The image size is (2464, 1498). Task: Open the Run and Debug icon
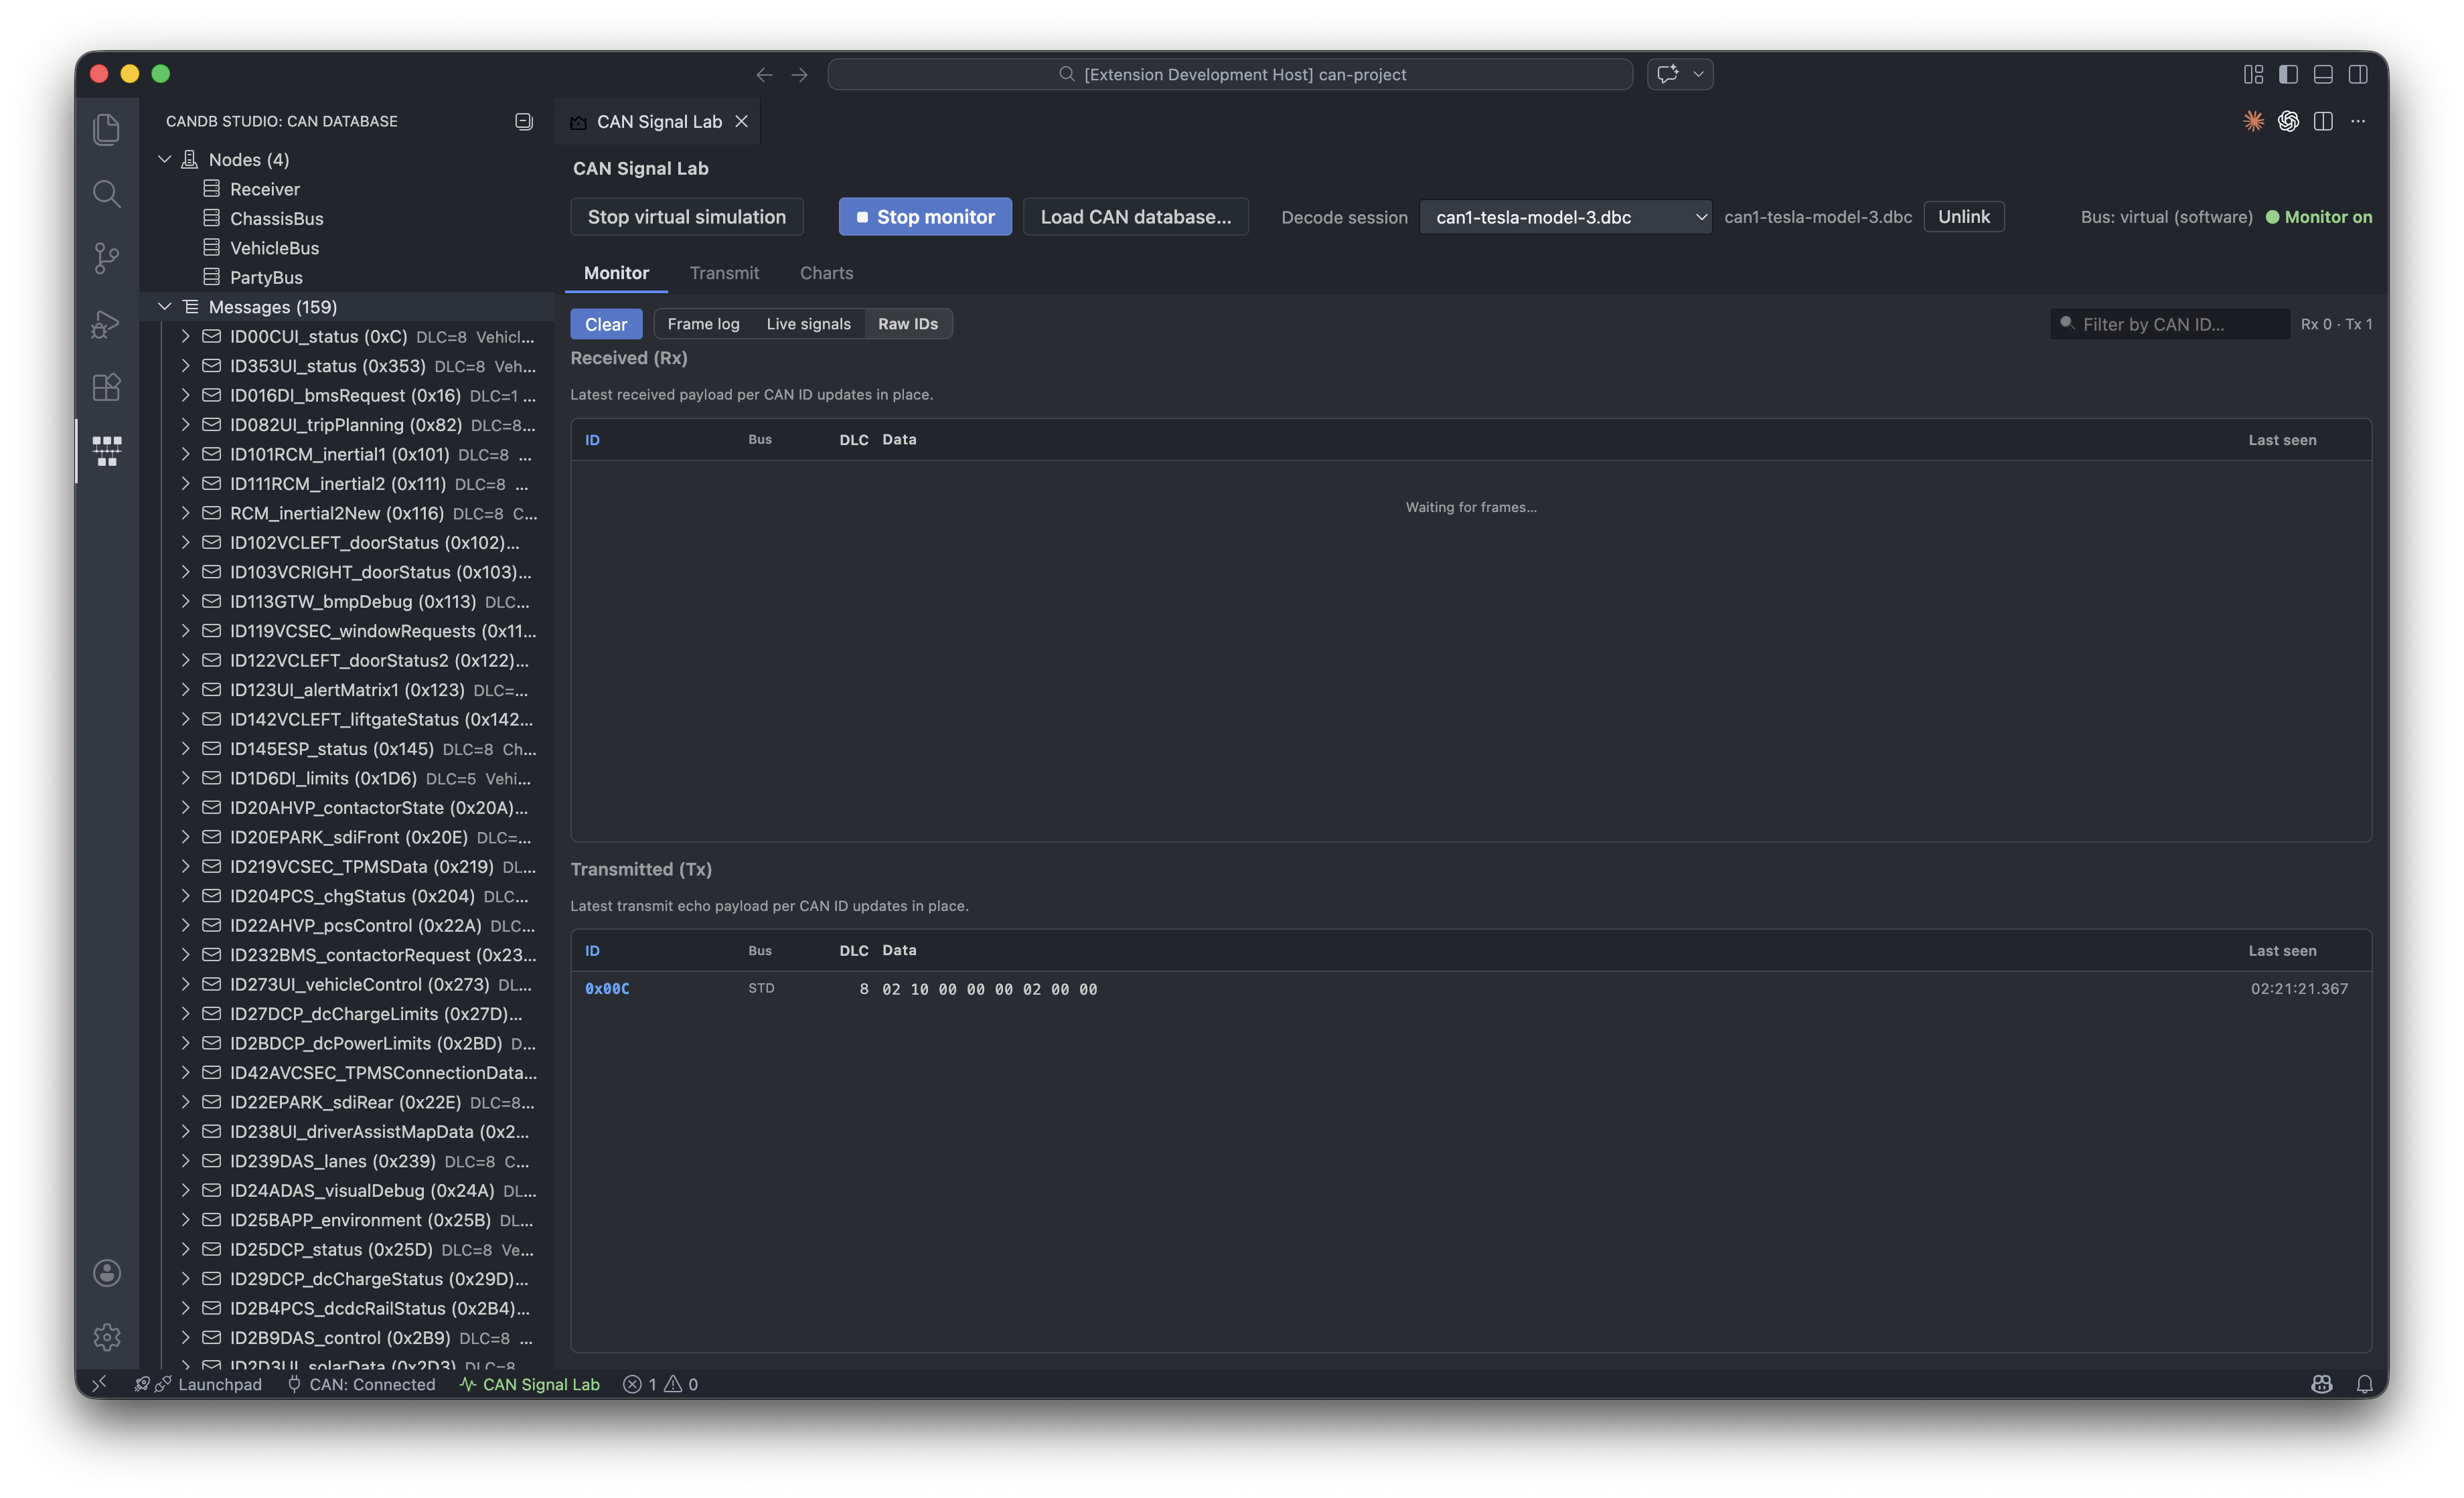pos(106,323)
